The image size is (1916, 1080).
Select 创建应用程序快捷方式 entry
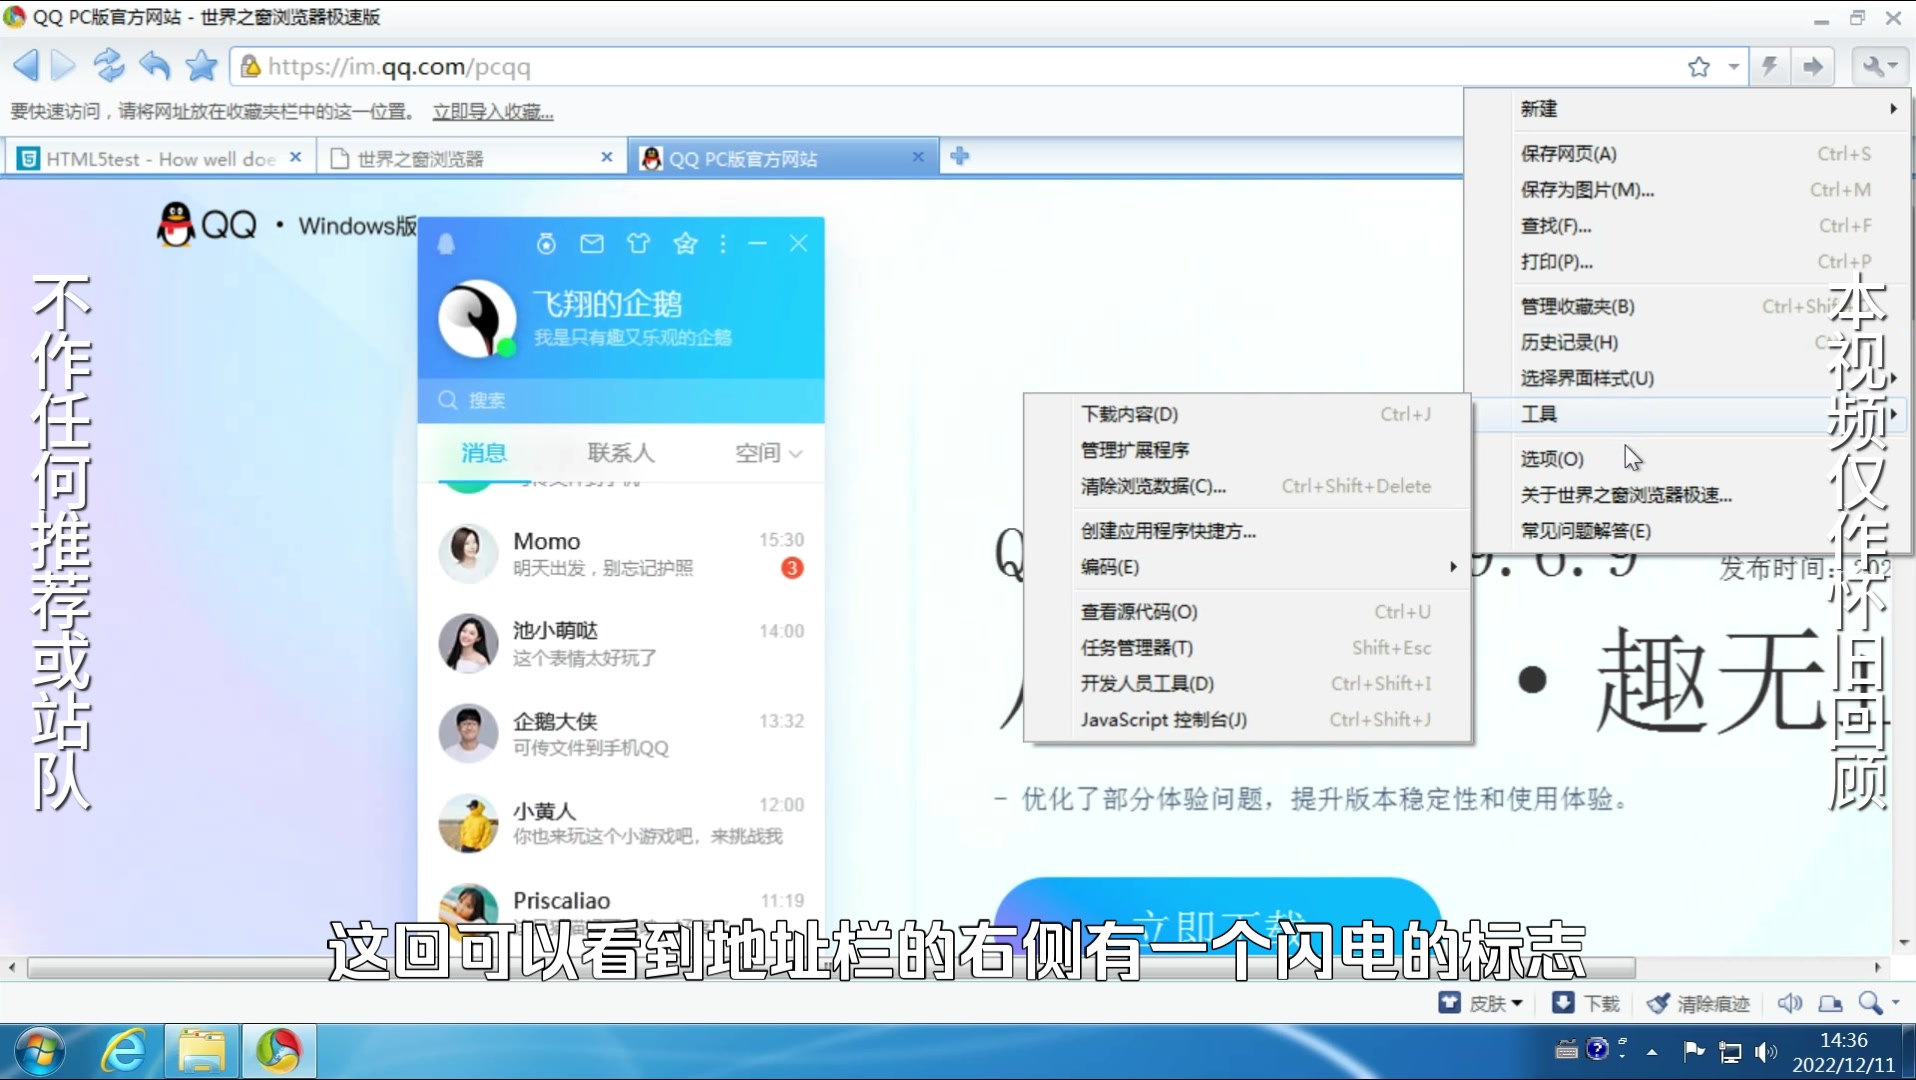coord(1247,530)
